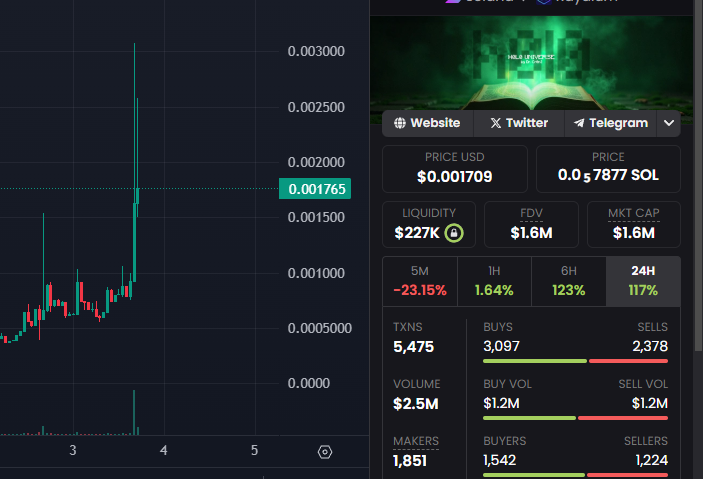Click the SELLERS count 1,224

coord(651,460)
